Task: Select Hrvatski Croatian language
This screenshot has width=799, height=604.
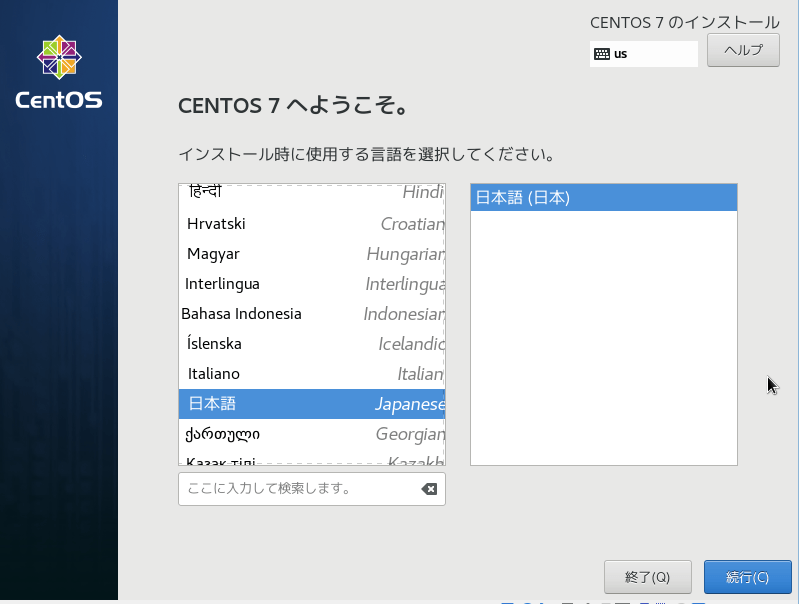Action: pyautogui.click(x=312, y=224)
